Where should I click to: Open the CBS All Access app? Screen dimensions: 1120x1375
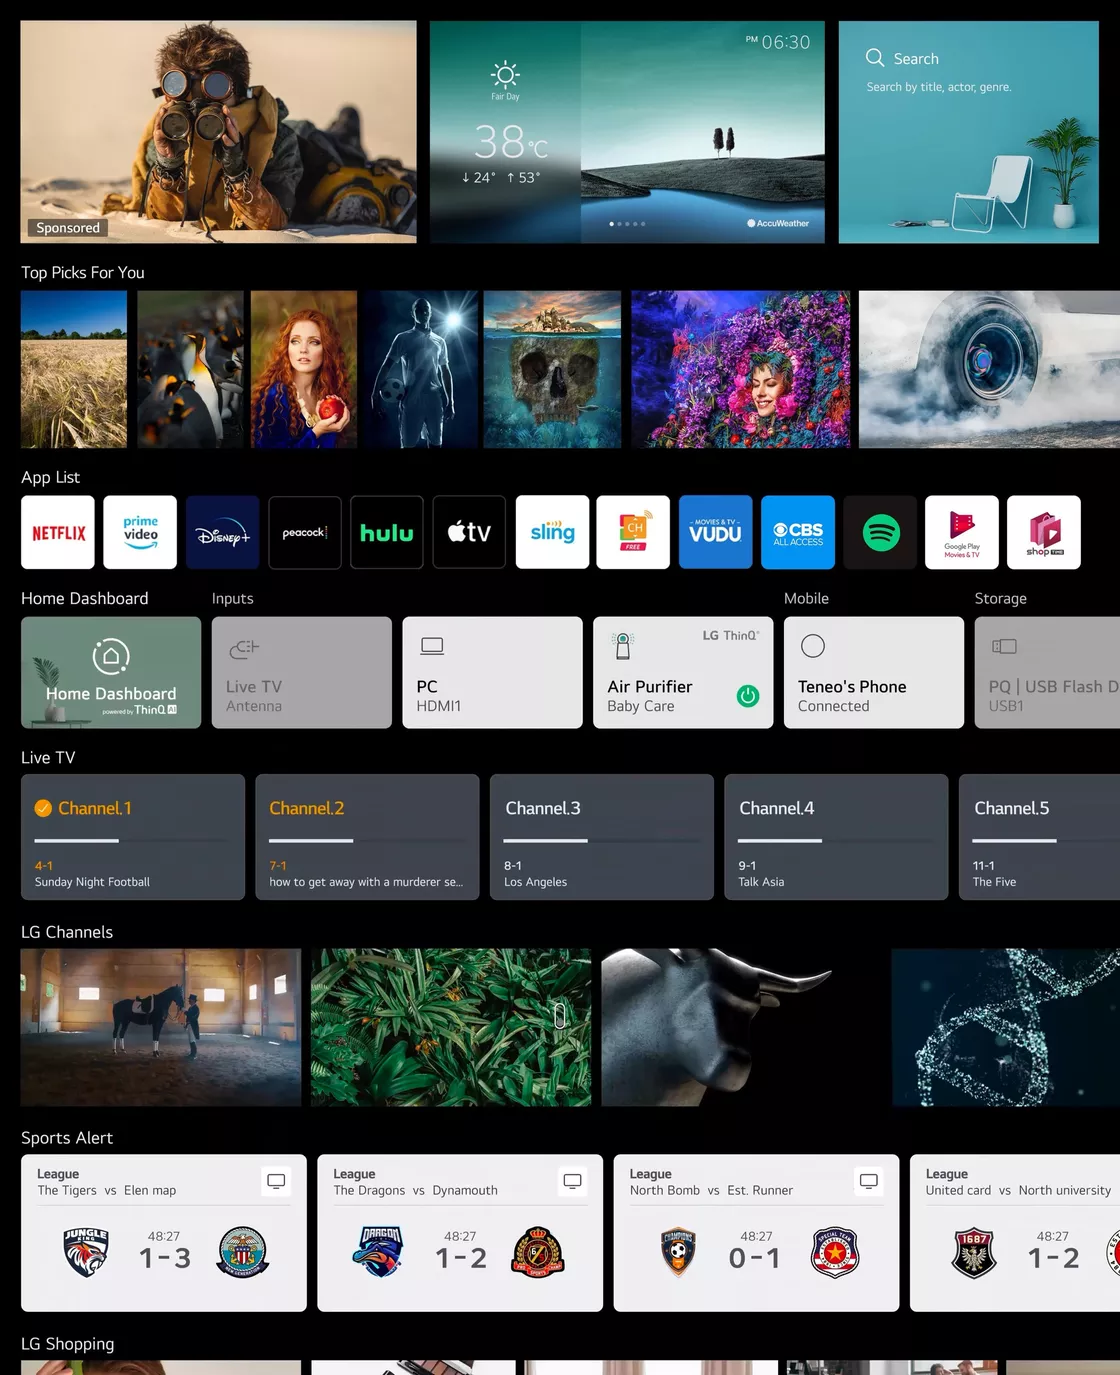(797, 533)
